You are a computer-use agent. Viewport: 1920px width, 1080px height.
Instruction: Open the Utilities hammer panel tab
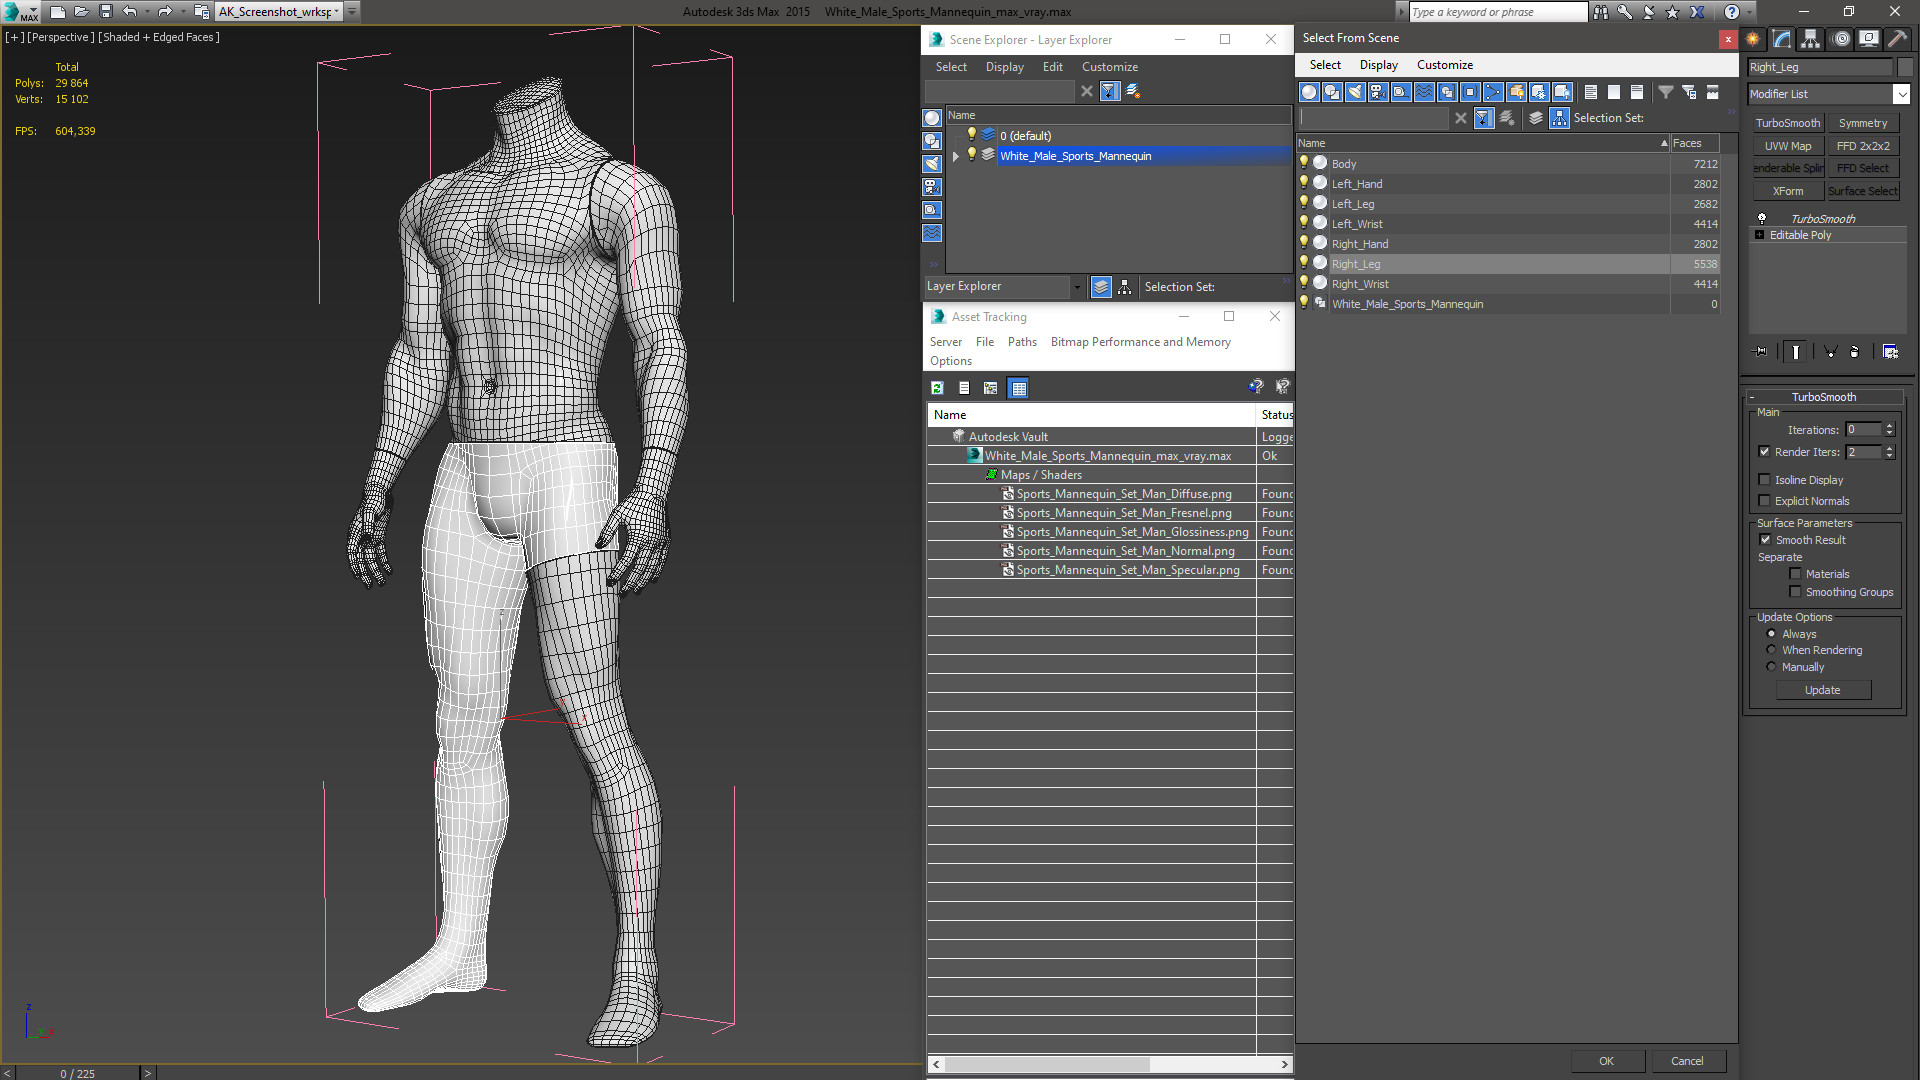(1897, 39)
